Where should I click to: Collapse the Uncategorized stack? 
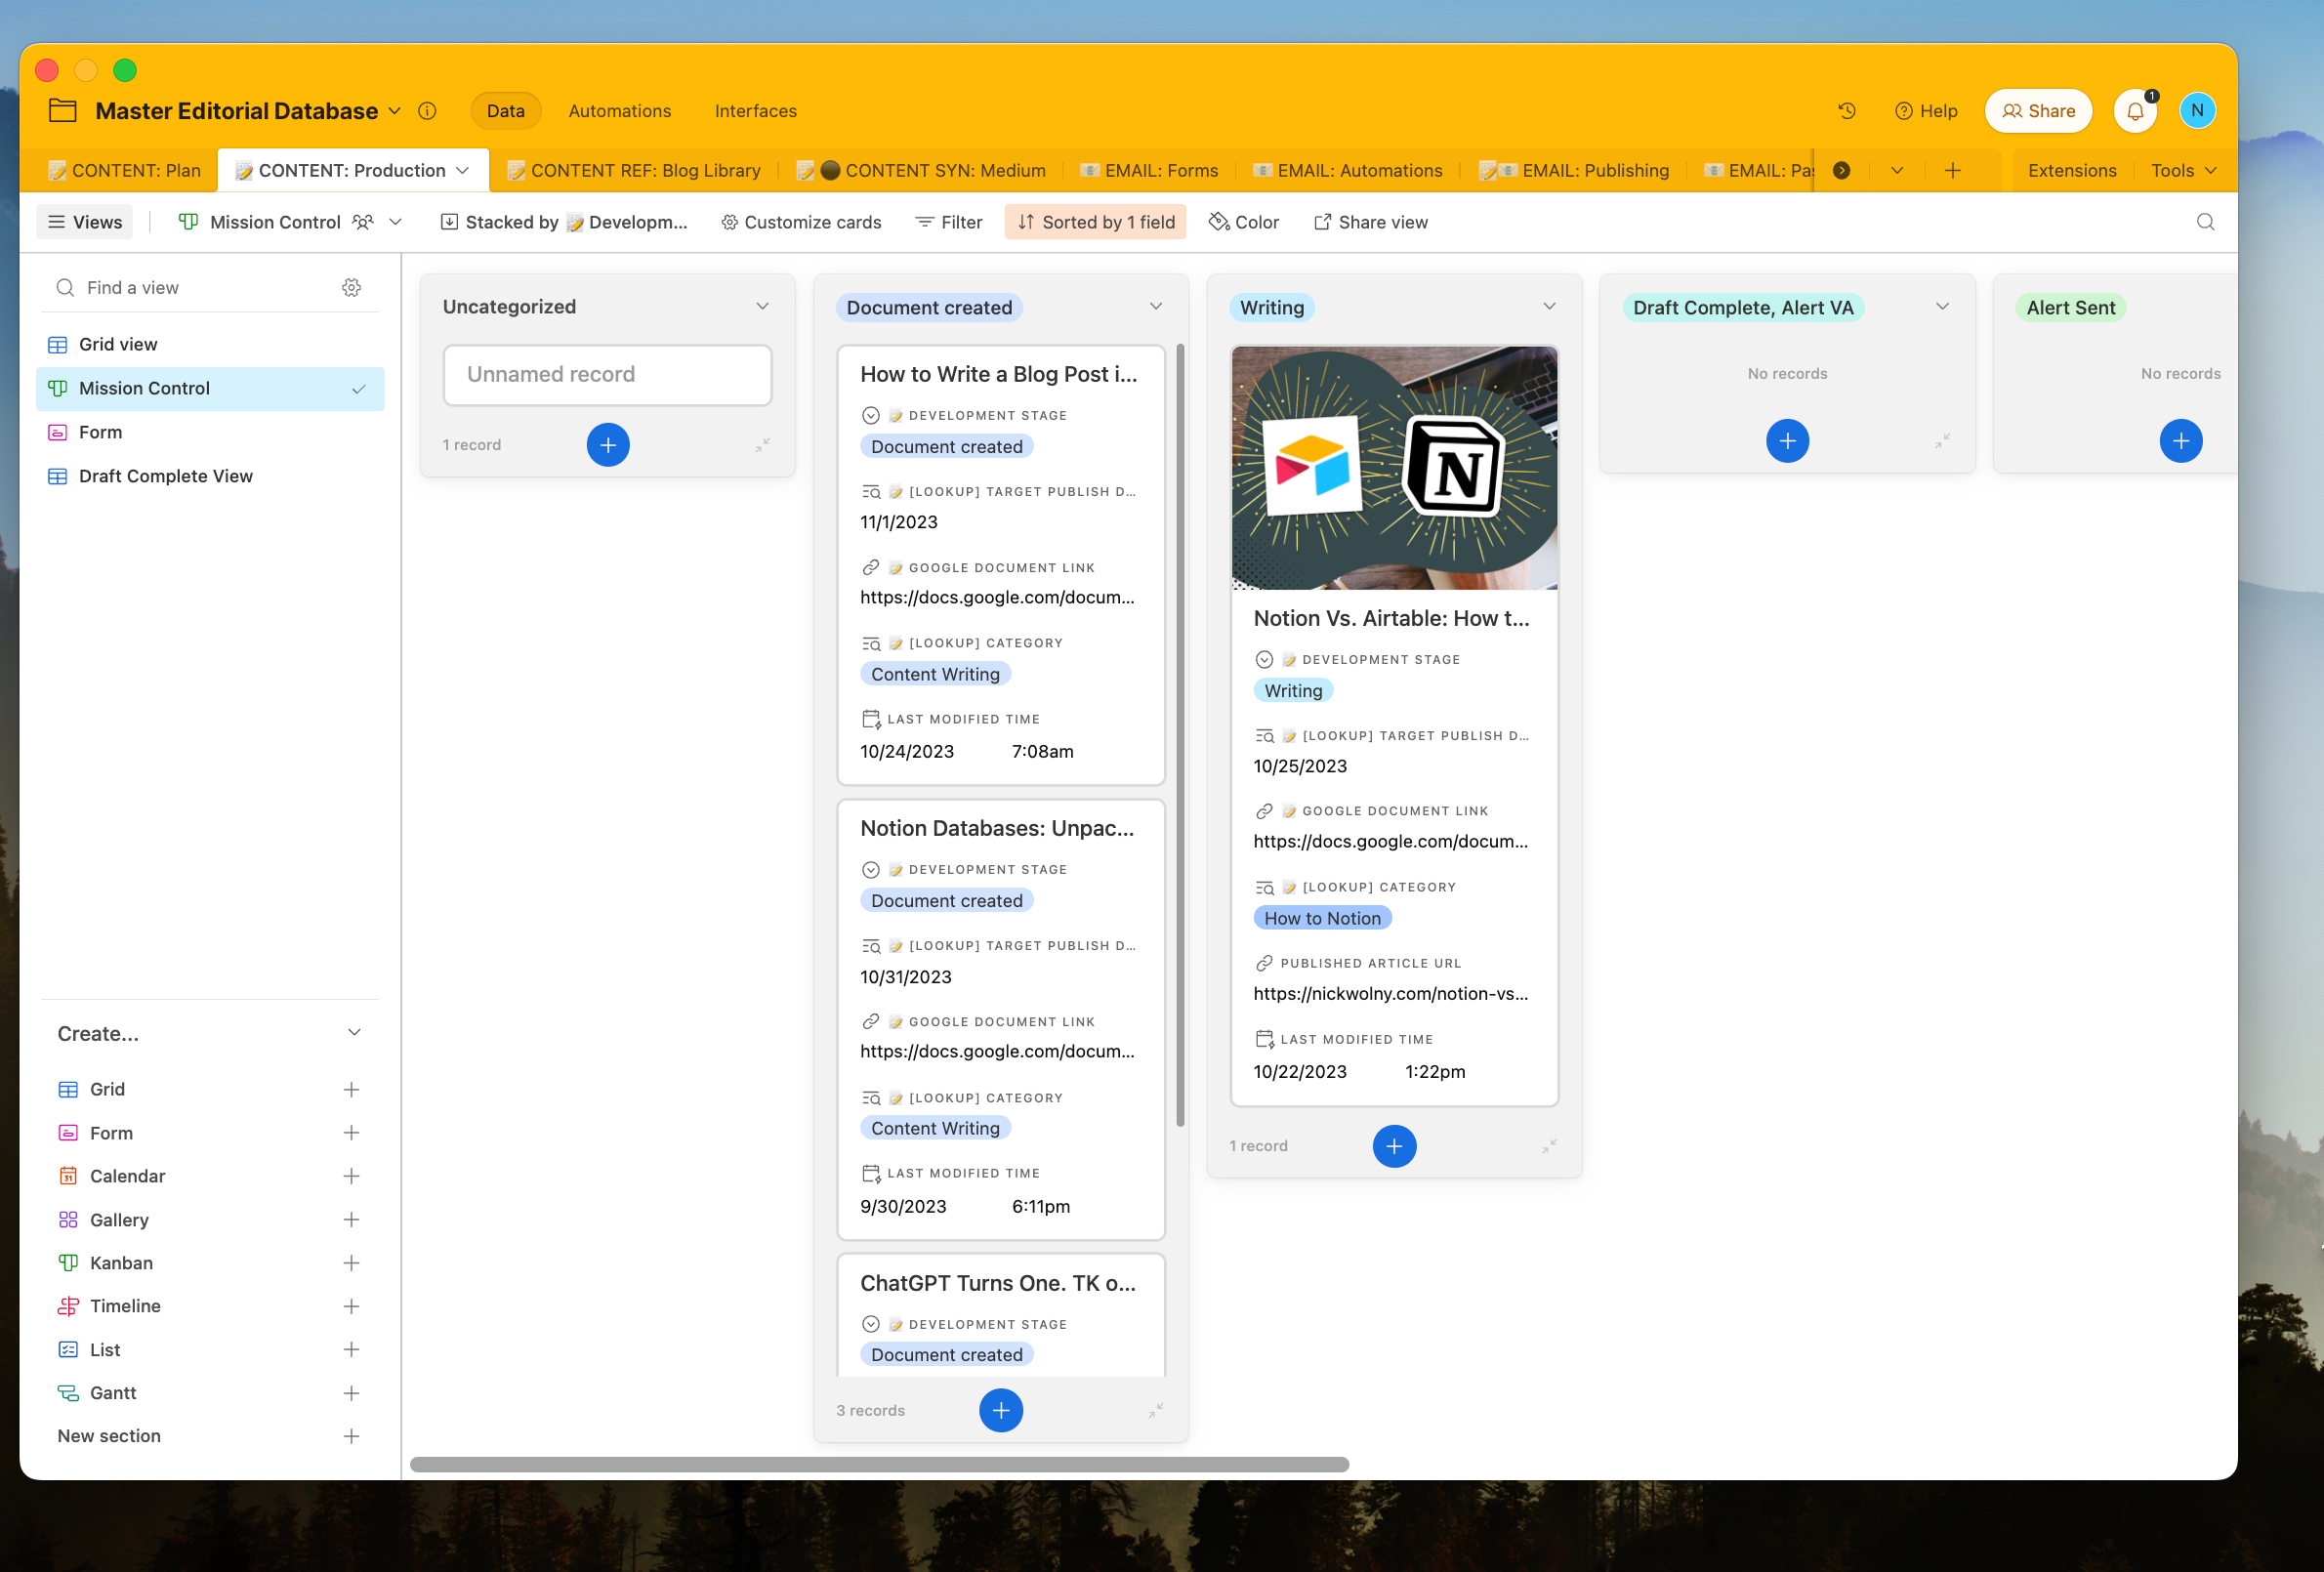pyautogui.click(x=762, y=445)
